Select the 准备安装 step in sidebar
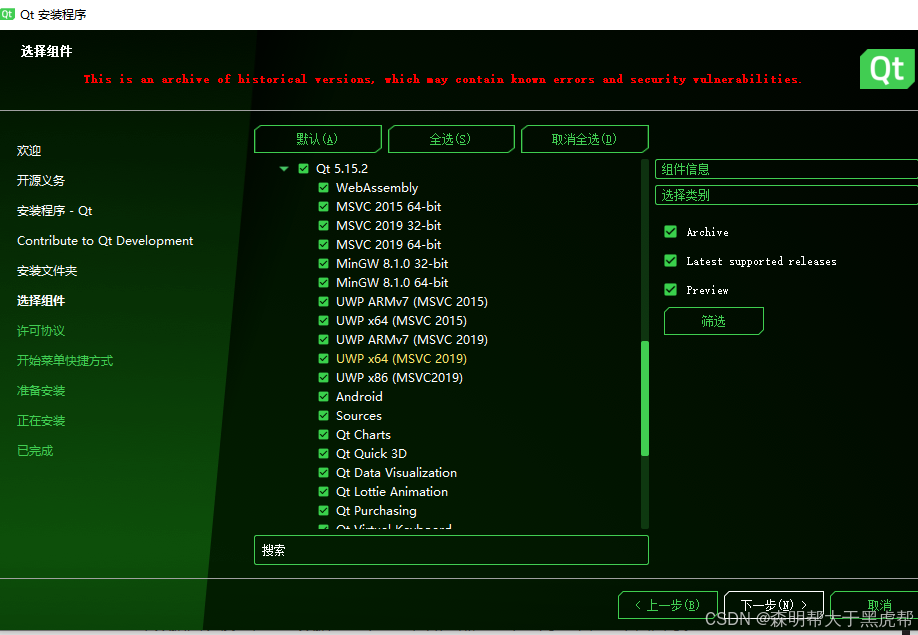This screenshot has width=918, height=635. coord(41,390)
